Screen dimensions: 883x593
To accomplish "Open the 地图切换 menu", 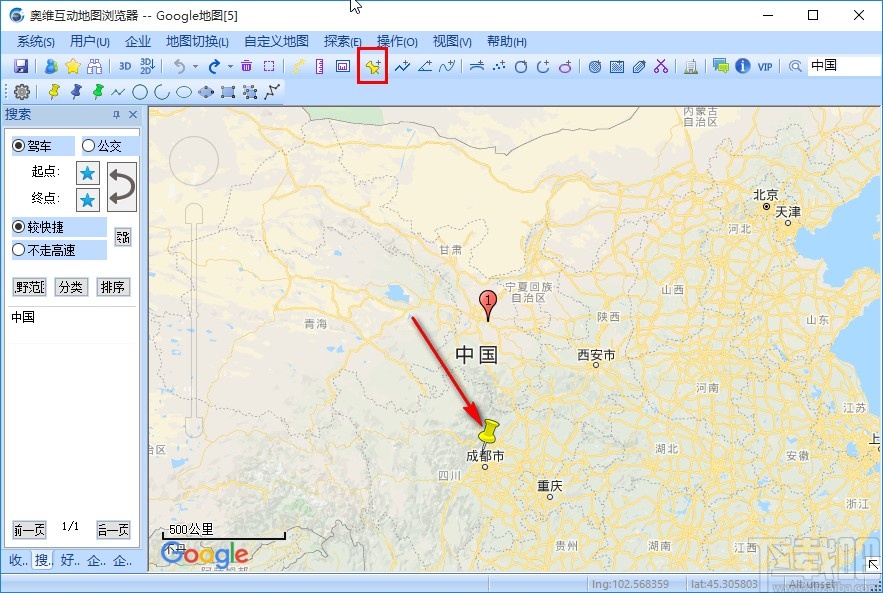I will (195, 41).
